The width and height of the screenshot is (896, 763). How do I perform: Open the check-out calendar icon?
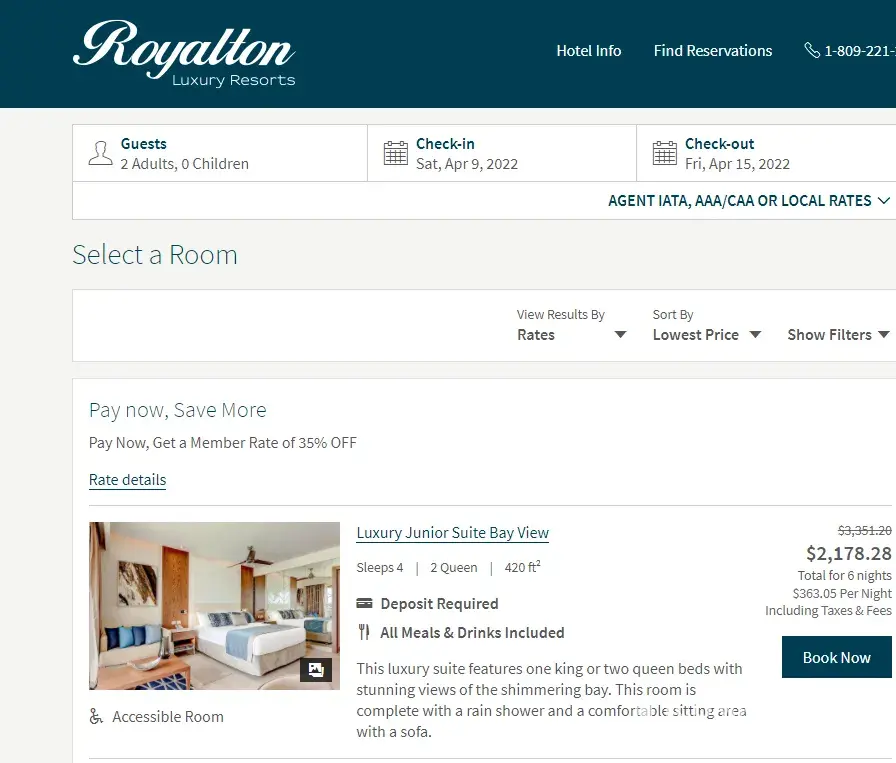665,153
